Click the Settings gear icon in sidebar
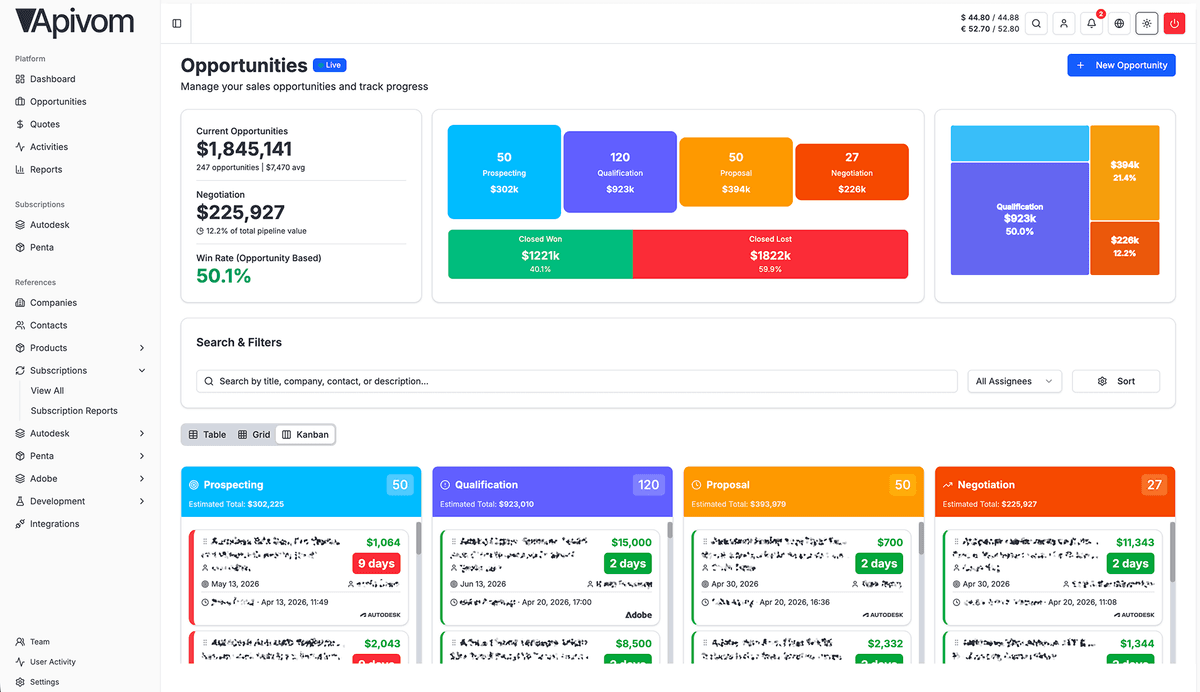The height and width of the screenshot is (692, 1200). [x=20, y=682]
